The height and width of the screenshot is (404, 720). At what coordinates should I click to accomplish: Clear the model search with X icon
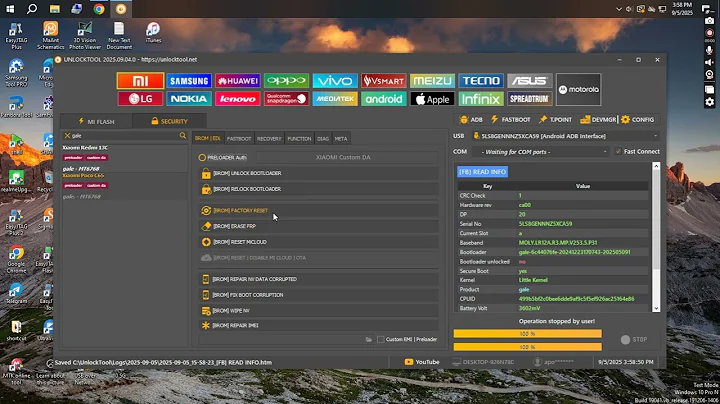(67, 135)
